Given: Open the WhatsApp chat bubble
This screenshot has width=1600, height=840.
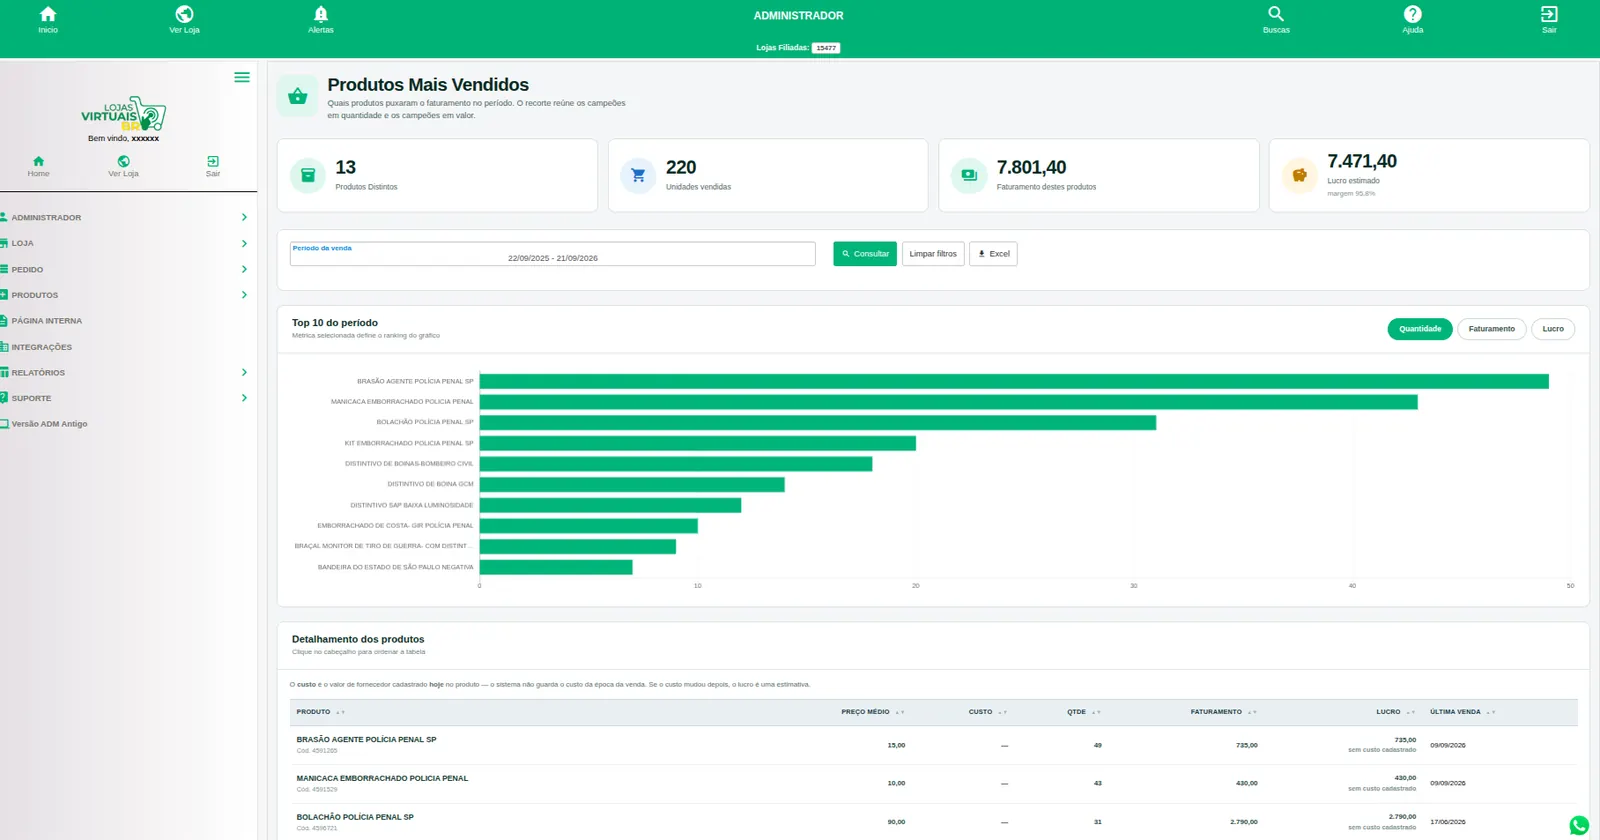Looking at the screenshot, I should [x=1579, y=825].
